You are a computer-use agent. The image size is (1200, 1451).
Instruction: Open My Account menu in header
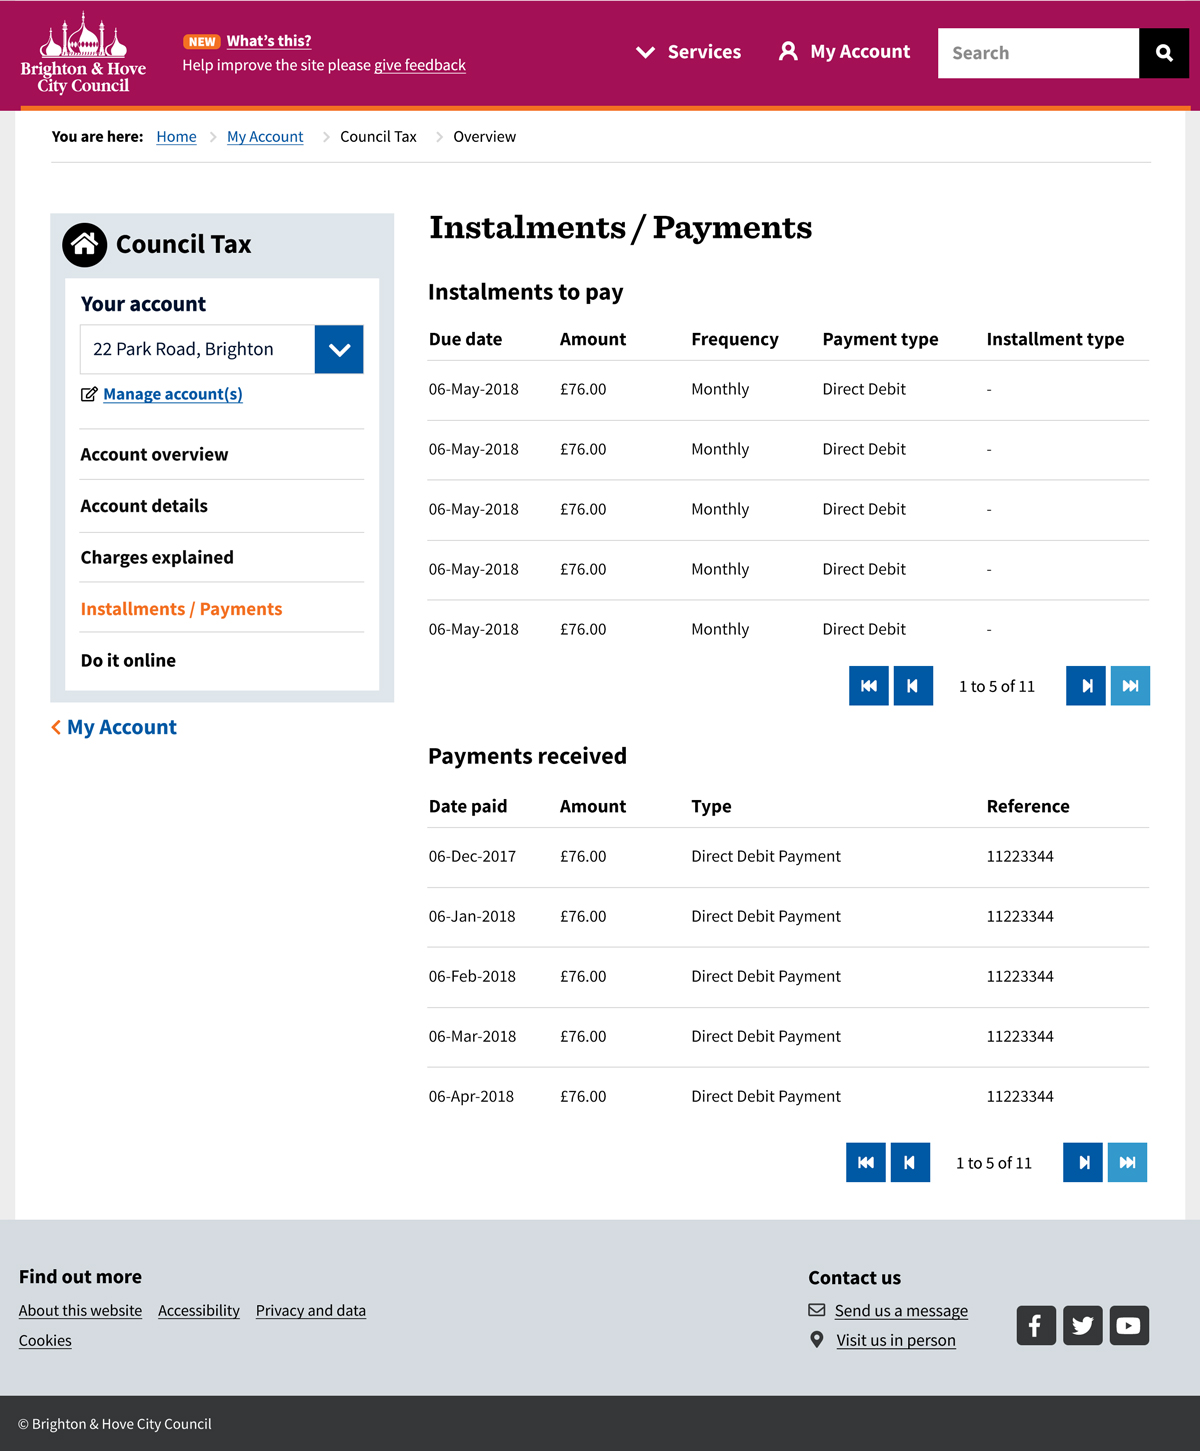(845, 52)
